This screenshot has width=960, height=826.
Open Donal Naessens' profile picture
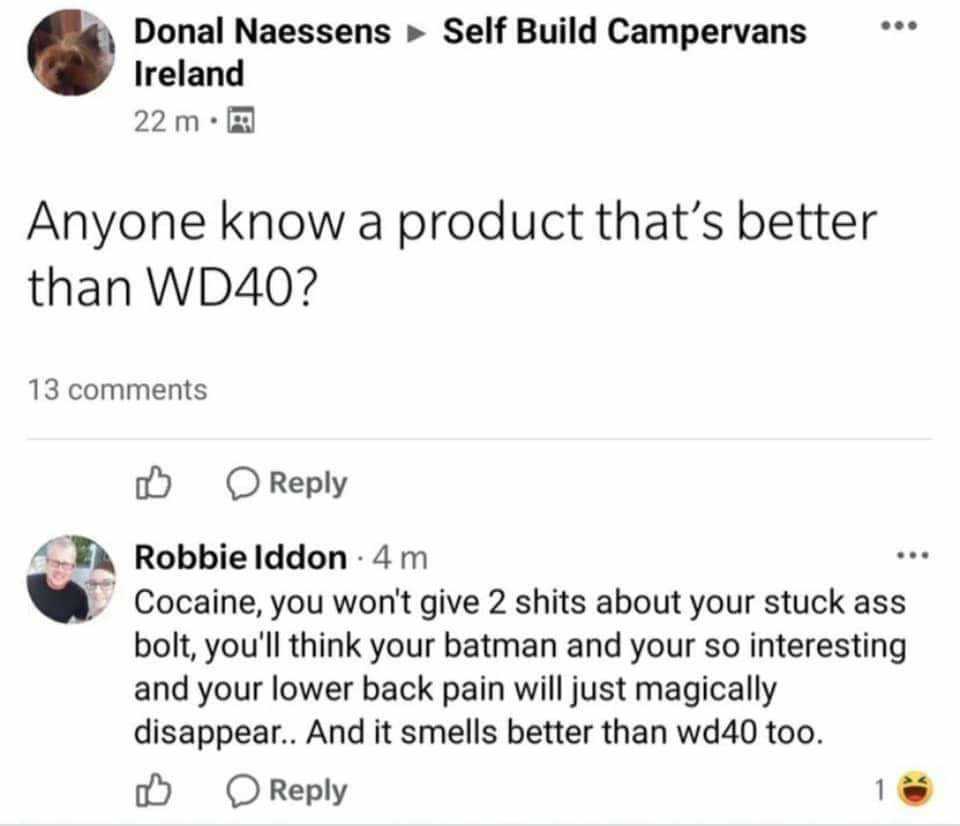click(x=69, y=54)
